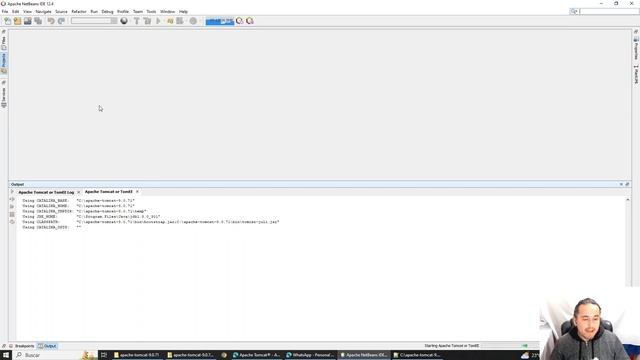Click the Task View taskbar icon
The image size is (640, 360).
(104, 355)
